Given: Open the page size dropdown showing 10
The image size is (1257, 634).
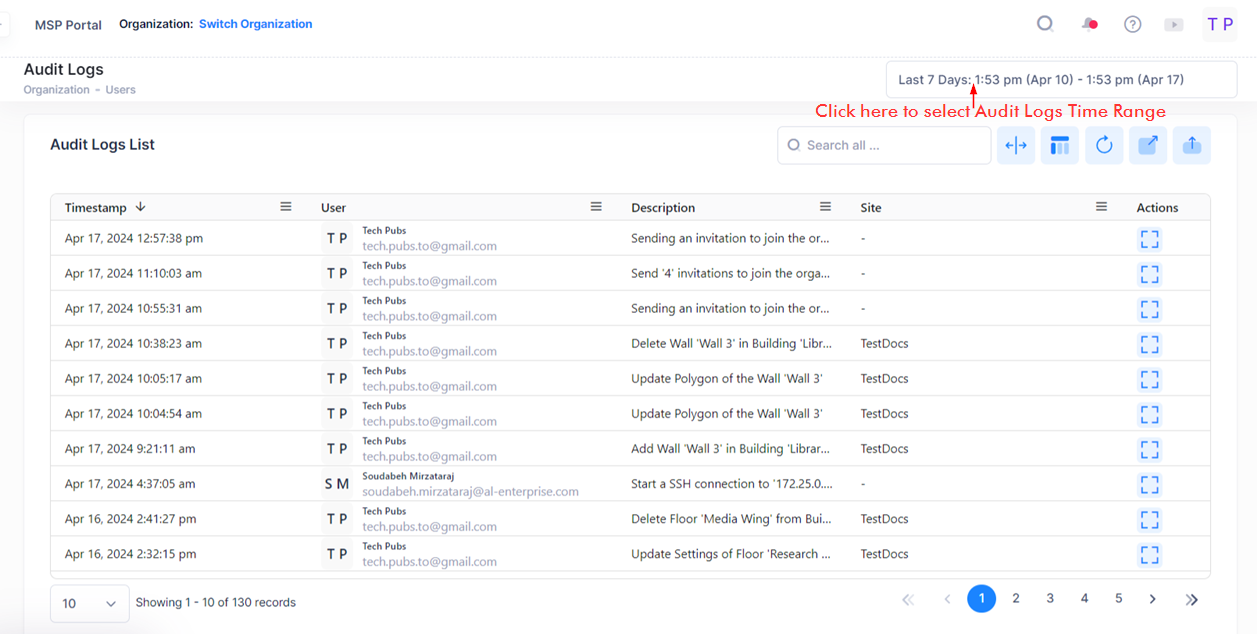Looking at the screenshot, I should tap(89, 603).
